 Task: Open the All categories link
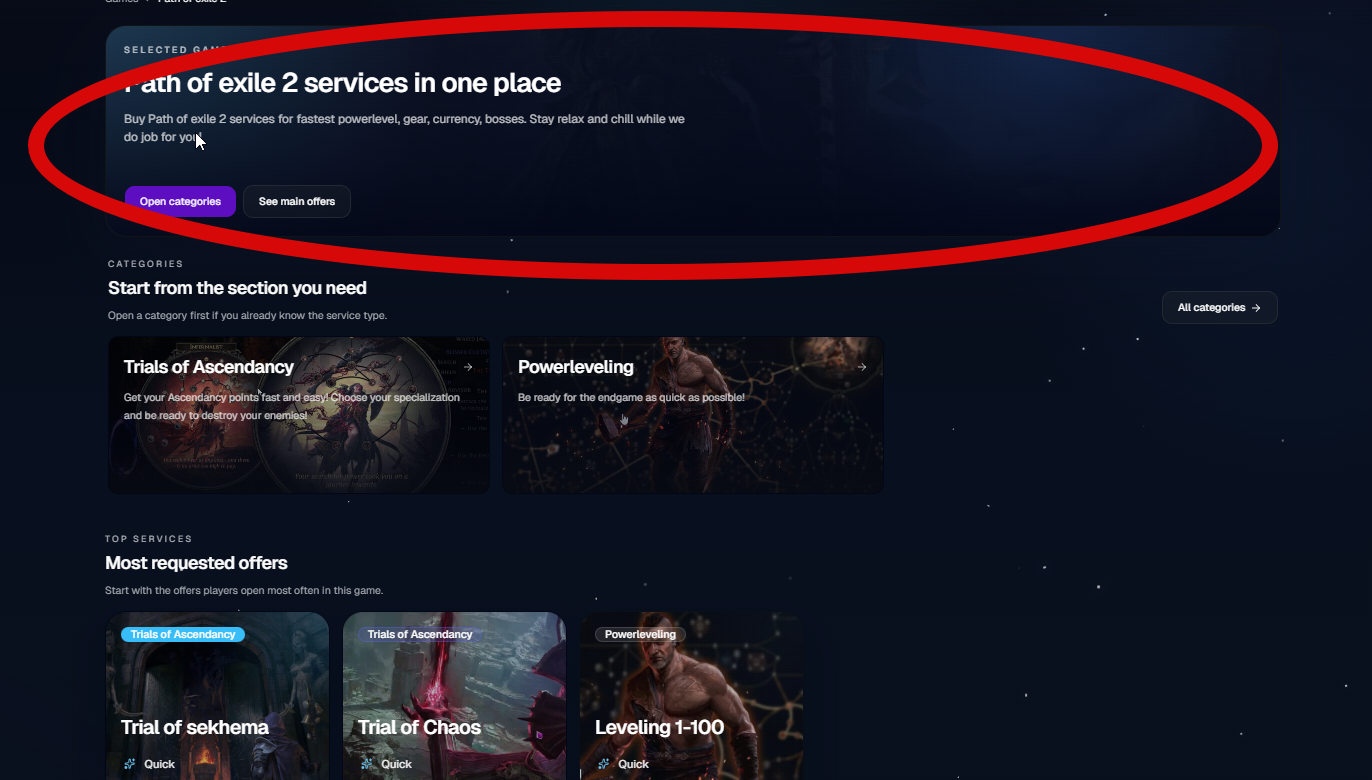coord(1219,308)
